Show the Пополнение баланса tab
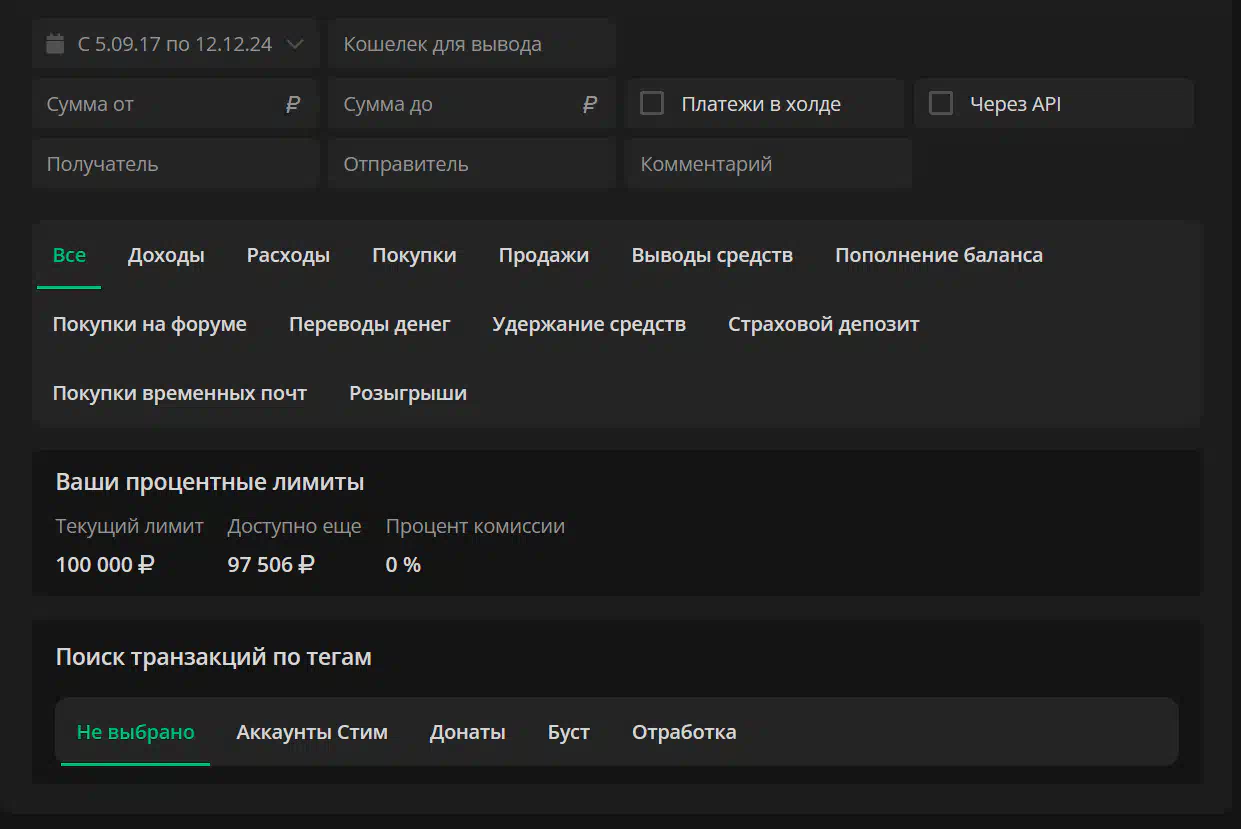 939,255
